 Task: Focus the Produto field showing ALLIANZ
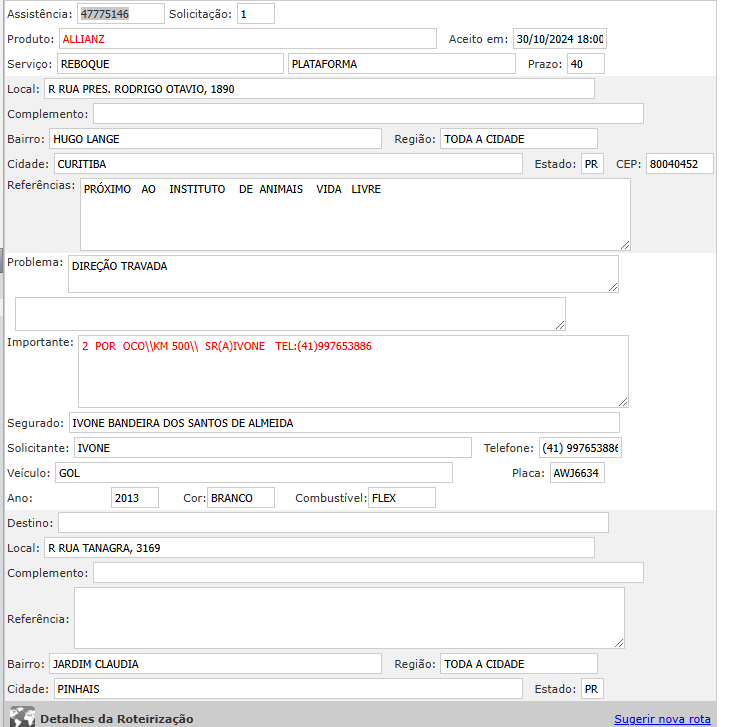[x=247, y=39]
